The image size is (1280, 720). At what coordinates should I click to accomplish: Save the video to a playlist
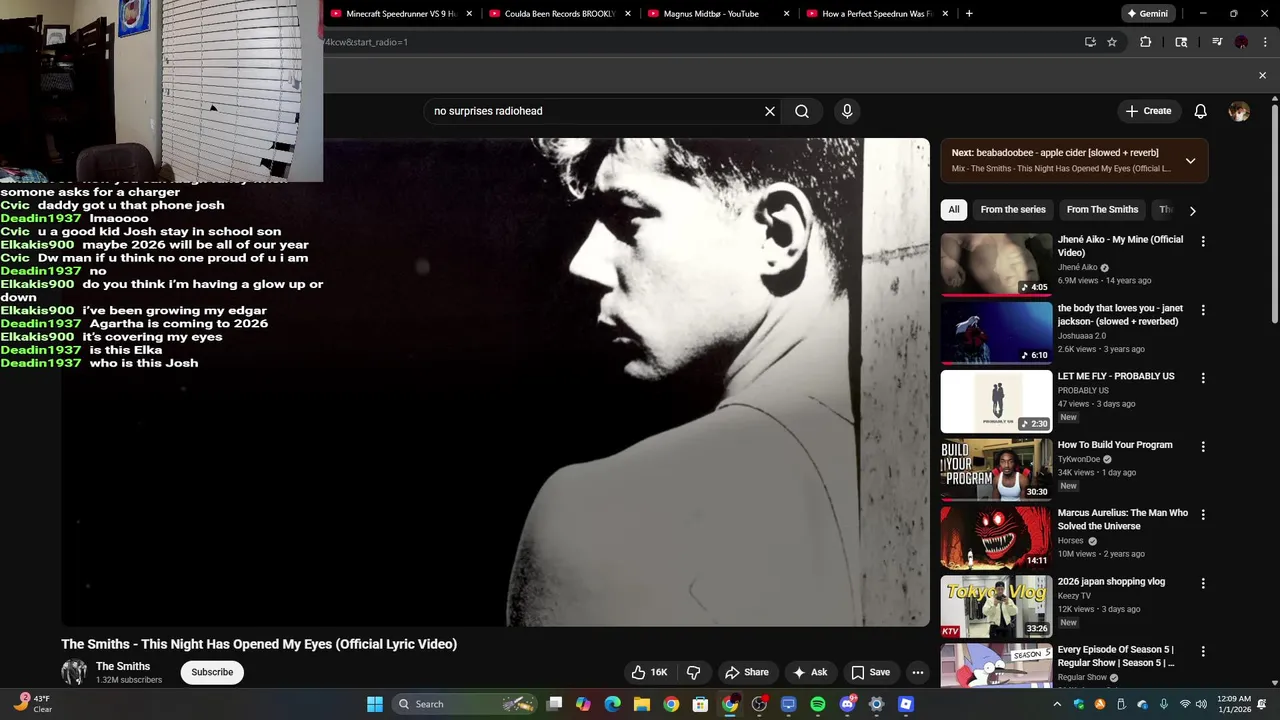click(x=870, y=672)
